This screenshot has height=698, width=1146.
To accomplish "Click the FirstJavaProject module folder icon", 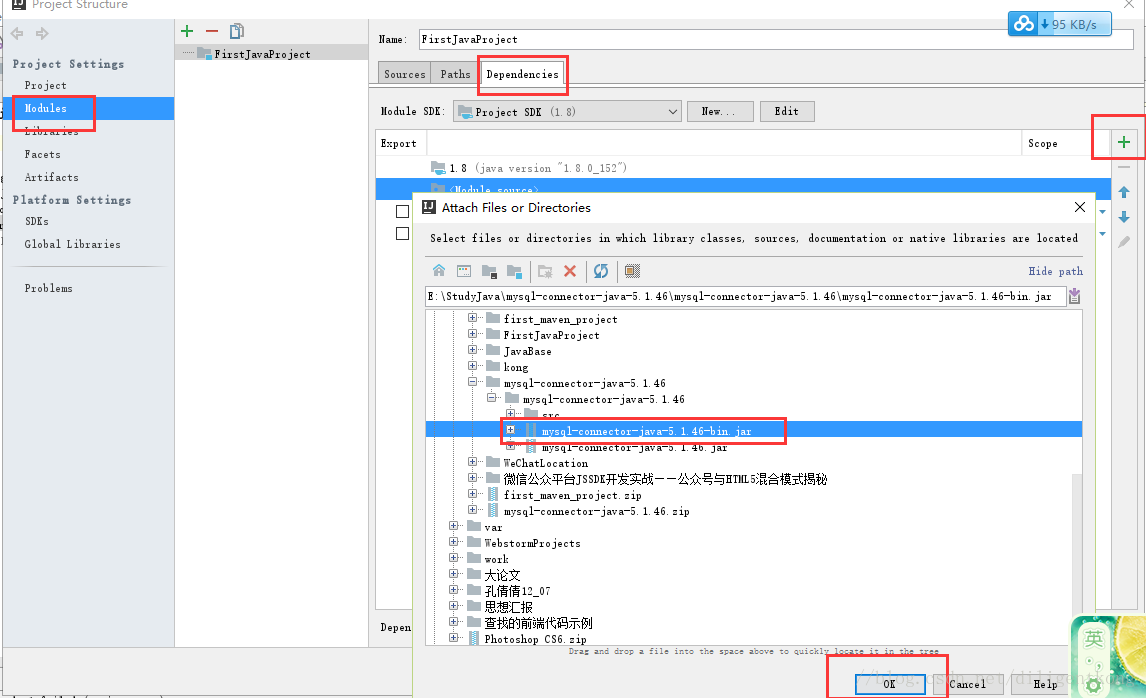I will tap(204, 54).
